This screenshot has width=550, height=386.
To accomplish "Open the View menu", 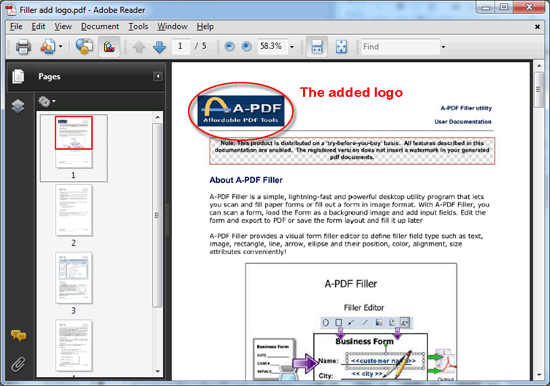I will 63,26.
